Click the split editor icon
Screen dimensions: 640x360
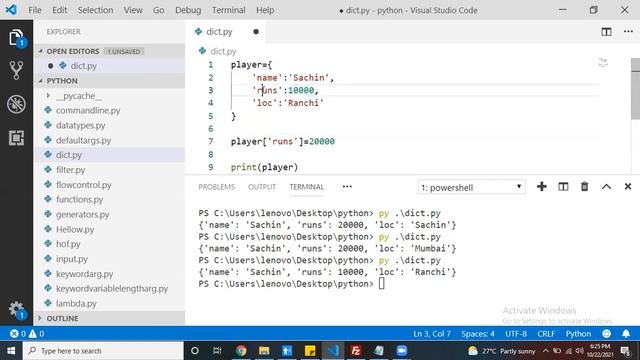[x=606, y=32]
